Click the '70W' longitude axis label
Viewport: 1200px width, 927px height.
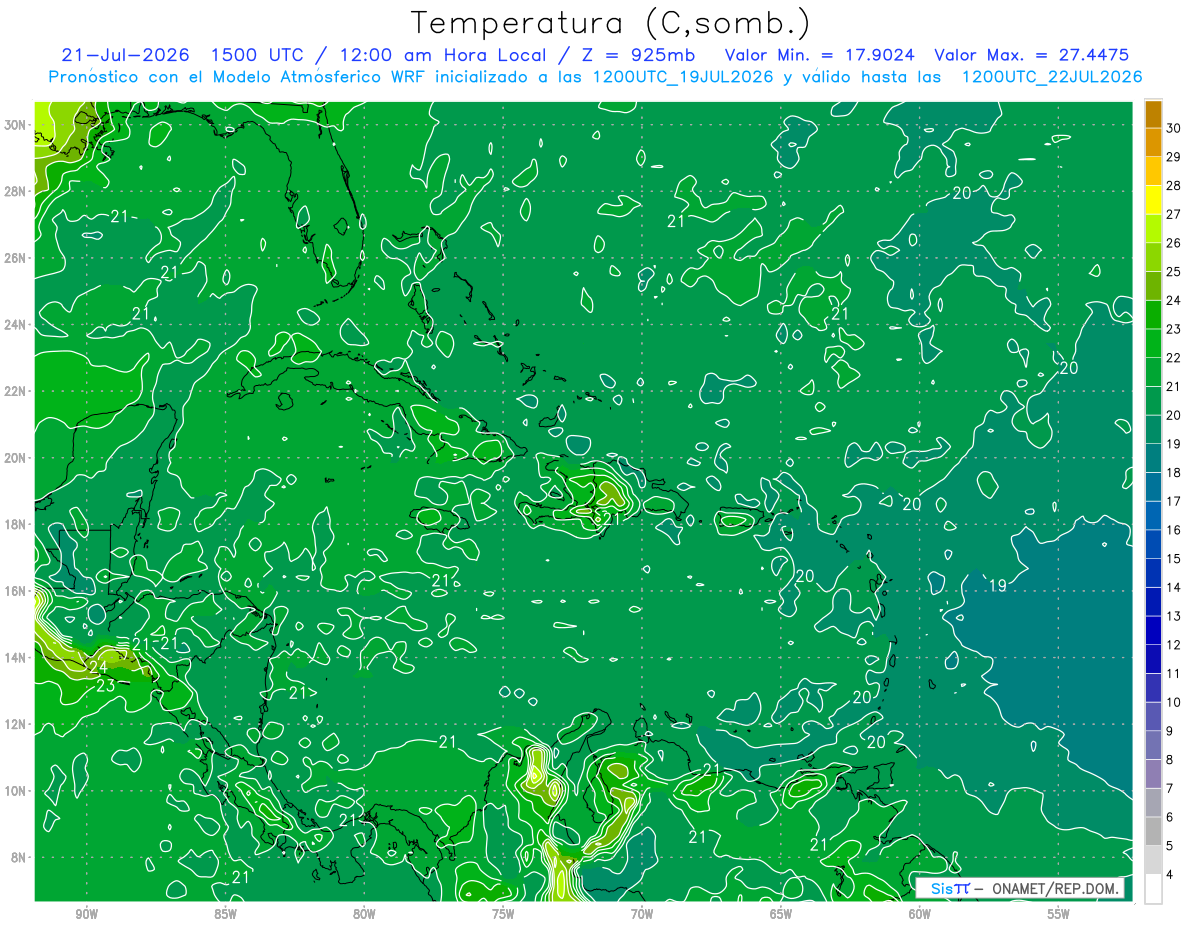click(642, 914)
